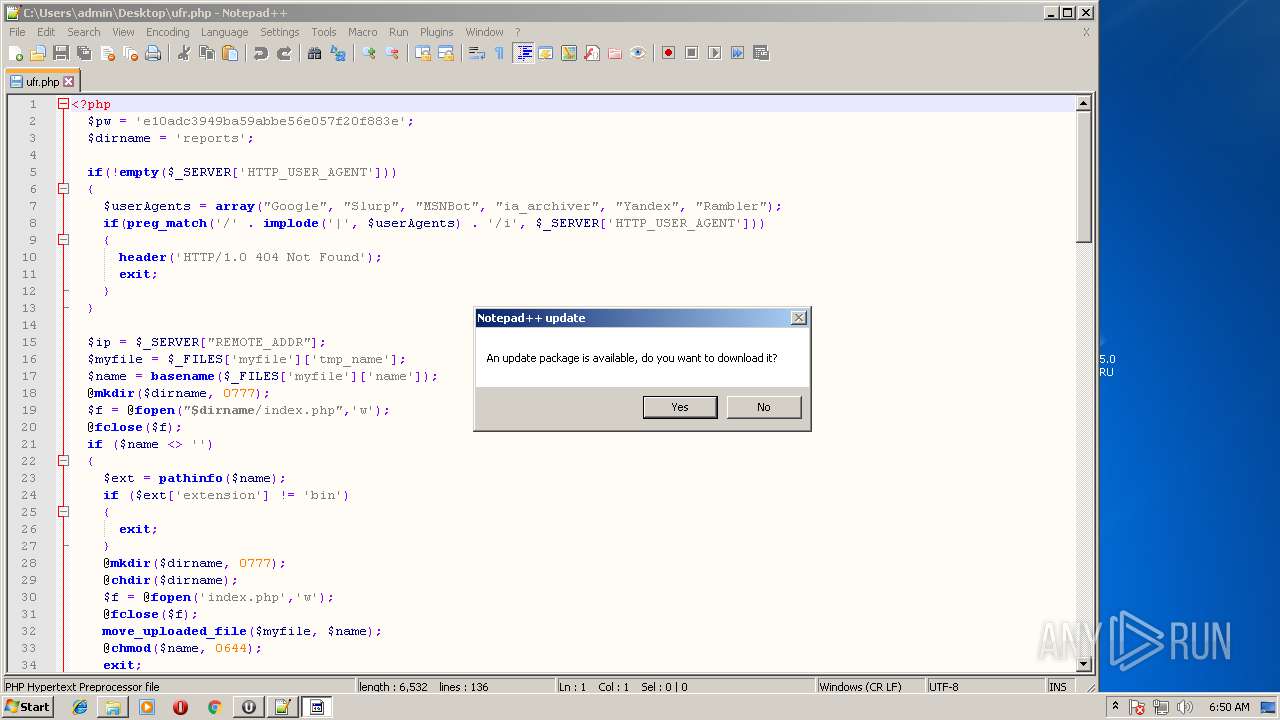
Task: Close the ufr.php tab with its red X
Action: 69,82
